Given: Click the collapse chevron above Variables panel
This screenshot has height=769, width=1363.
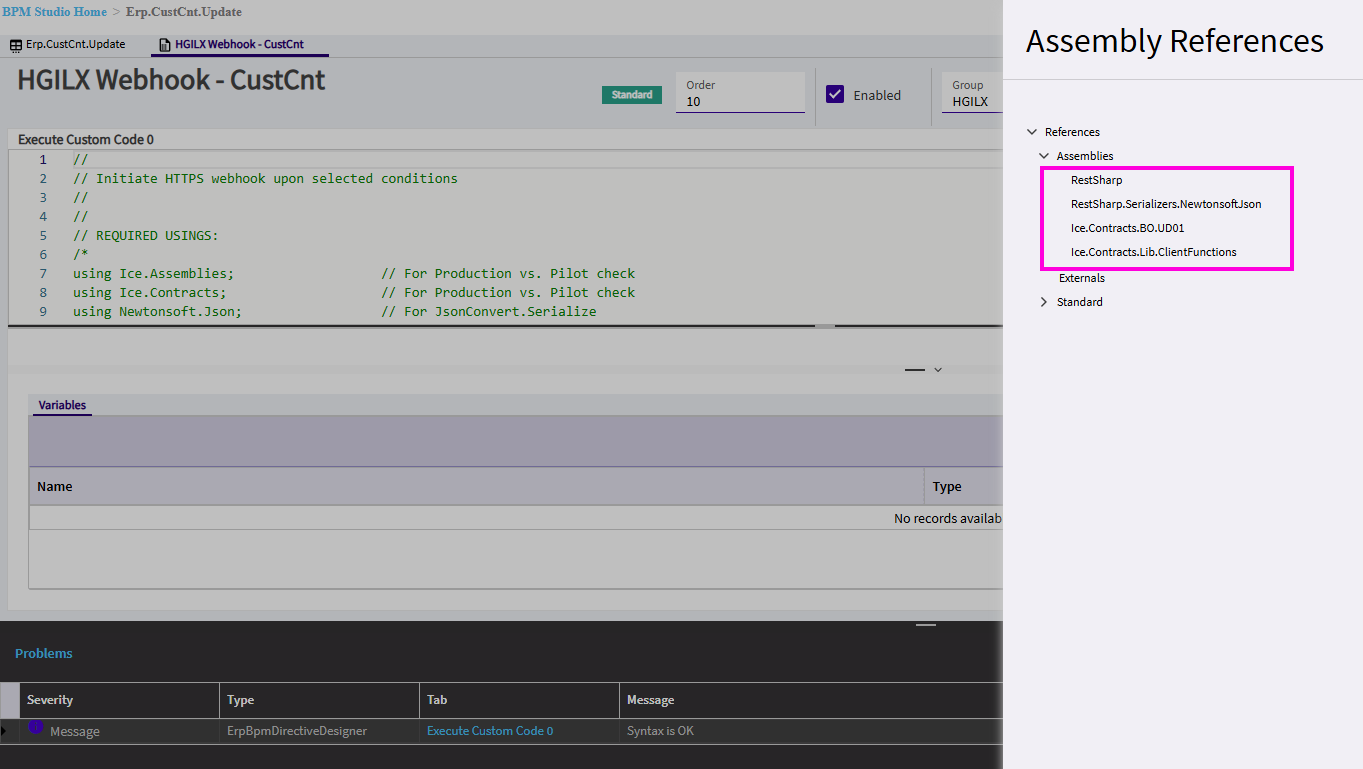Looking at the screenshot, I should pos(938,370).
